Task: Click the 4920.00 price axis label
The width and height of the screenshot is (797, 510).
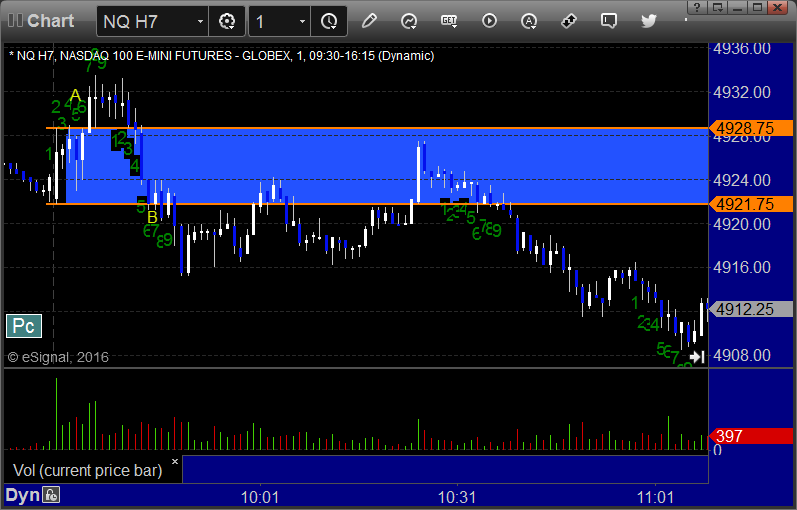Action: [742, 224]
